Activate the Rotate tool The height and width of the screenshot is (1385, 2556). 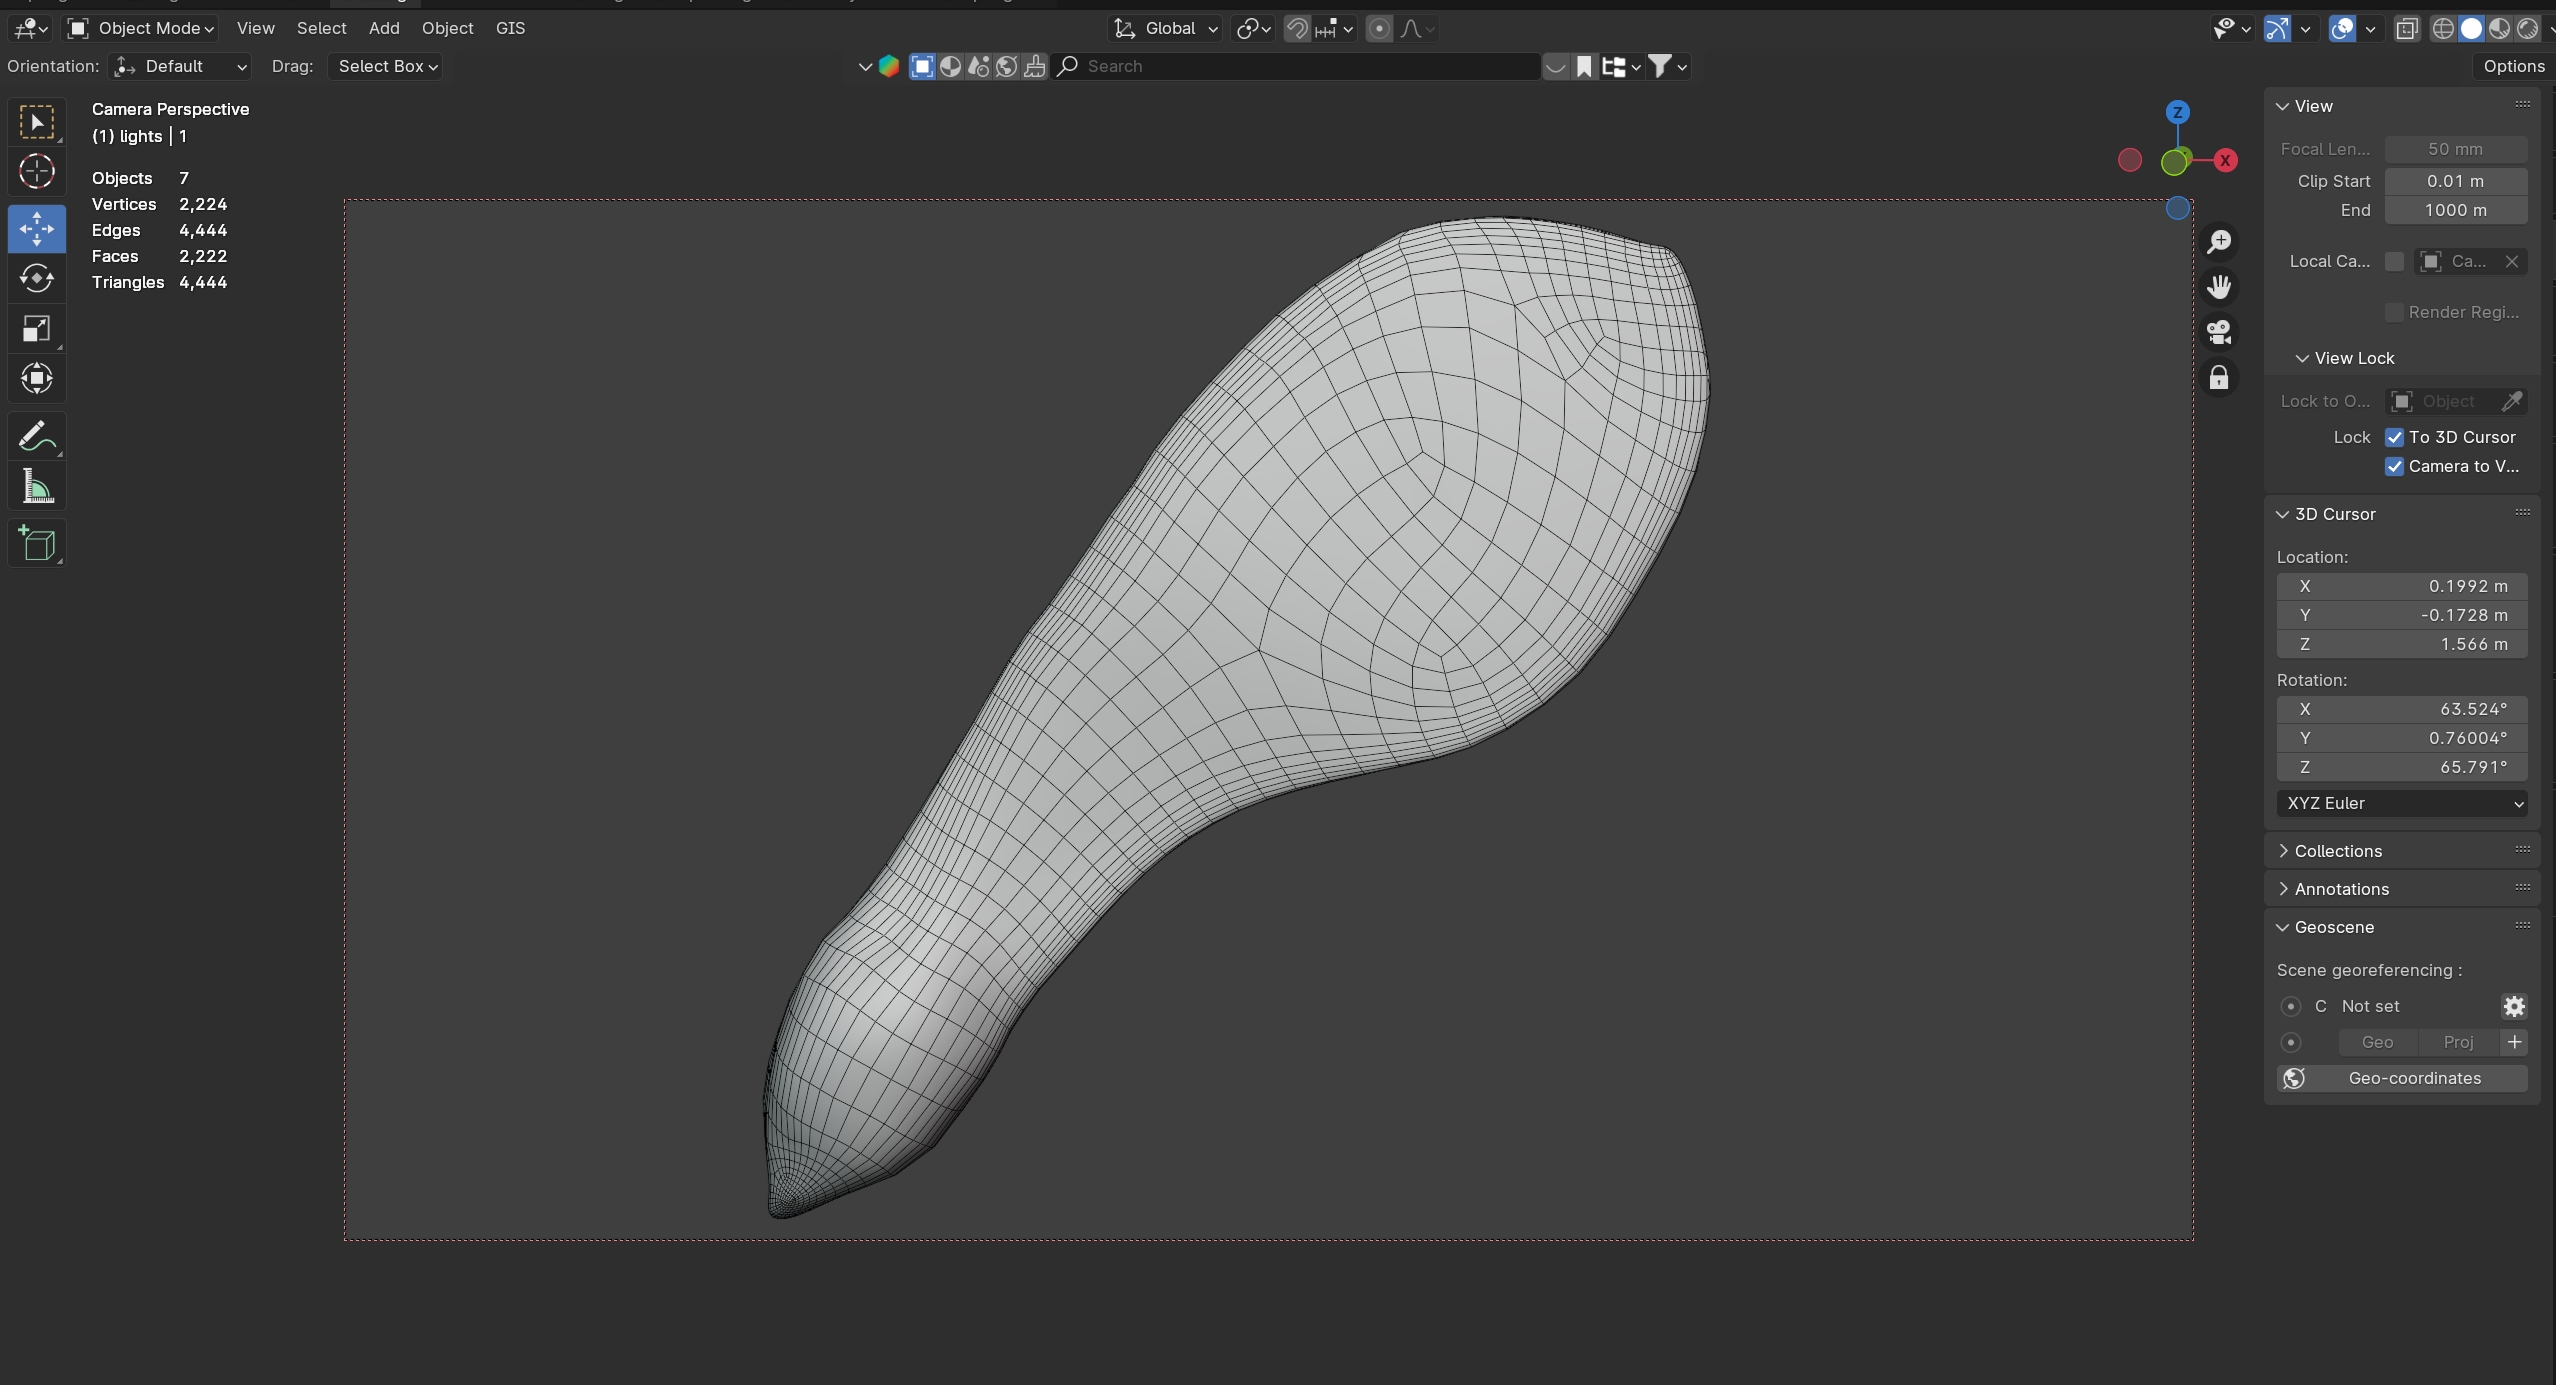click(37, 278)
